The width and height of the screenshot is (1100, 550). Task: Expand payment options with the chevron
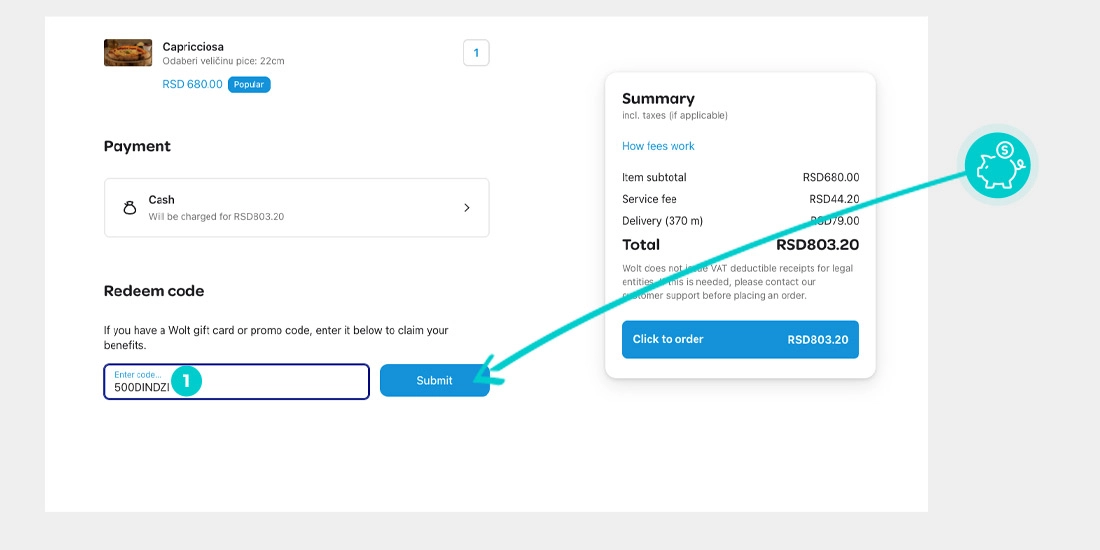coord(467,208)
